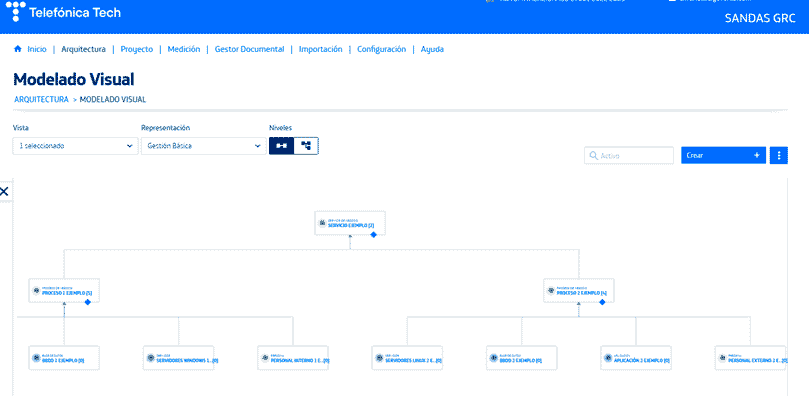Collapse SERVICIO EJEMPLO using its blue diamond
Viewport: 809px width, 396px height.
click(374, 235)
